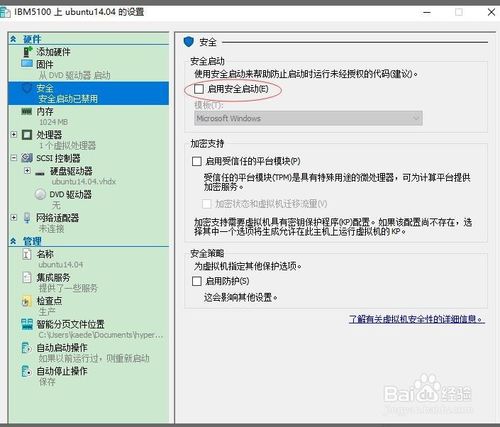Click the 未连接 network status text
The height and width of the screenshot is (427, 500).
(x=51, y=229)
